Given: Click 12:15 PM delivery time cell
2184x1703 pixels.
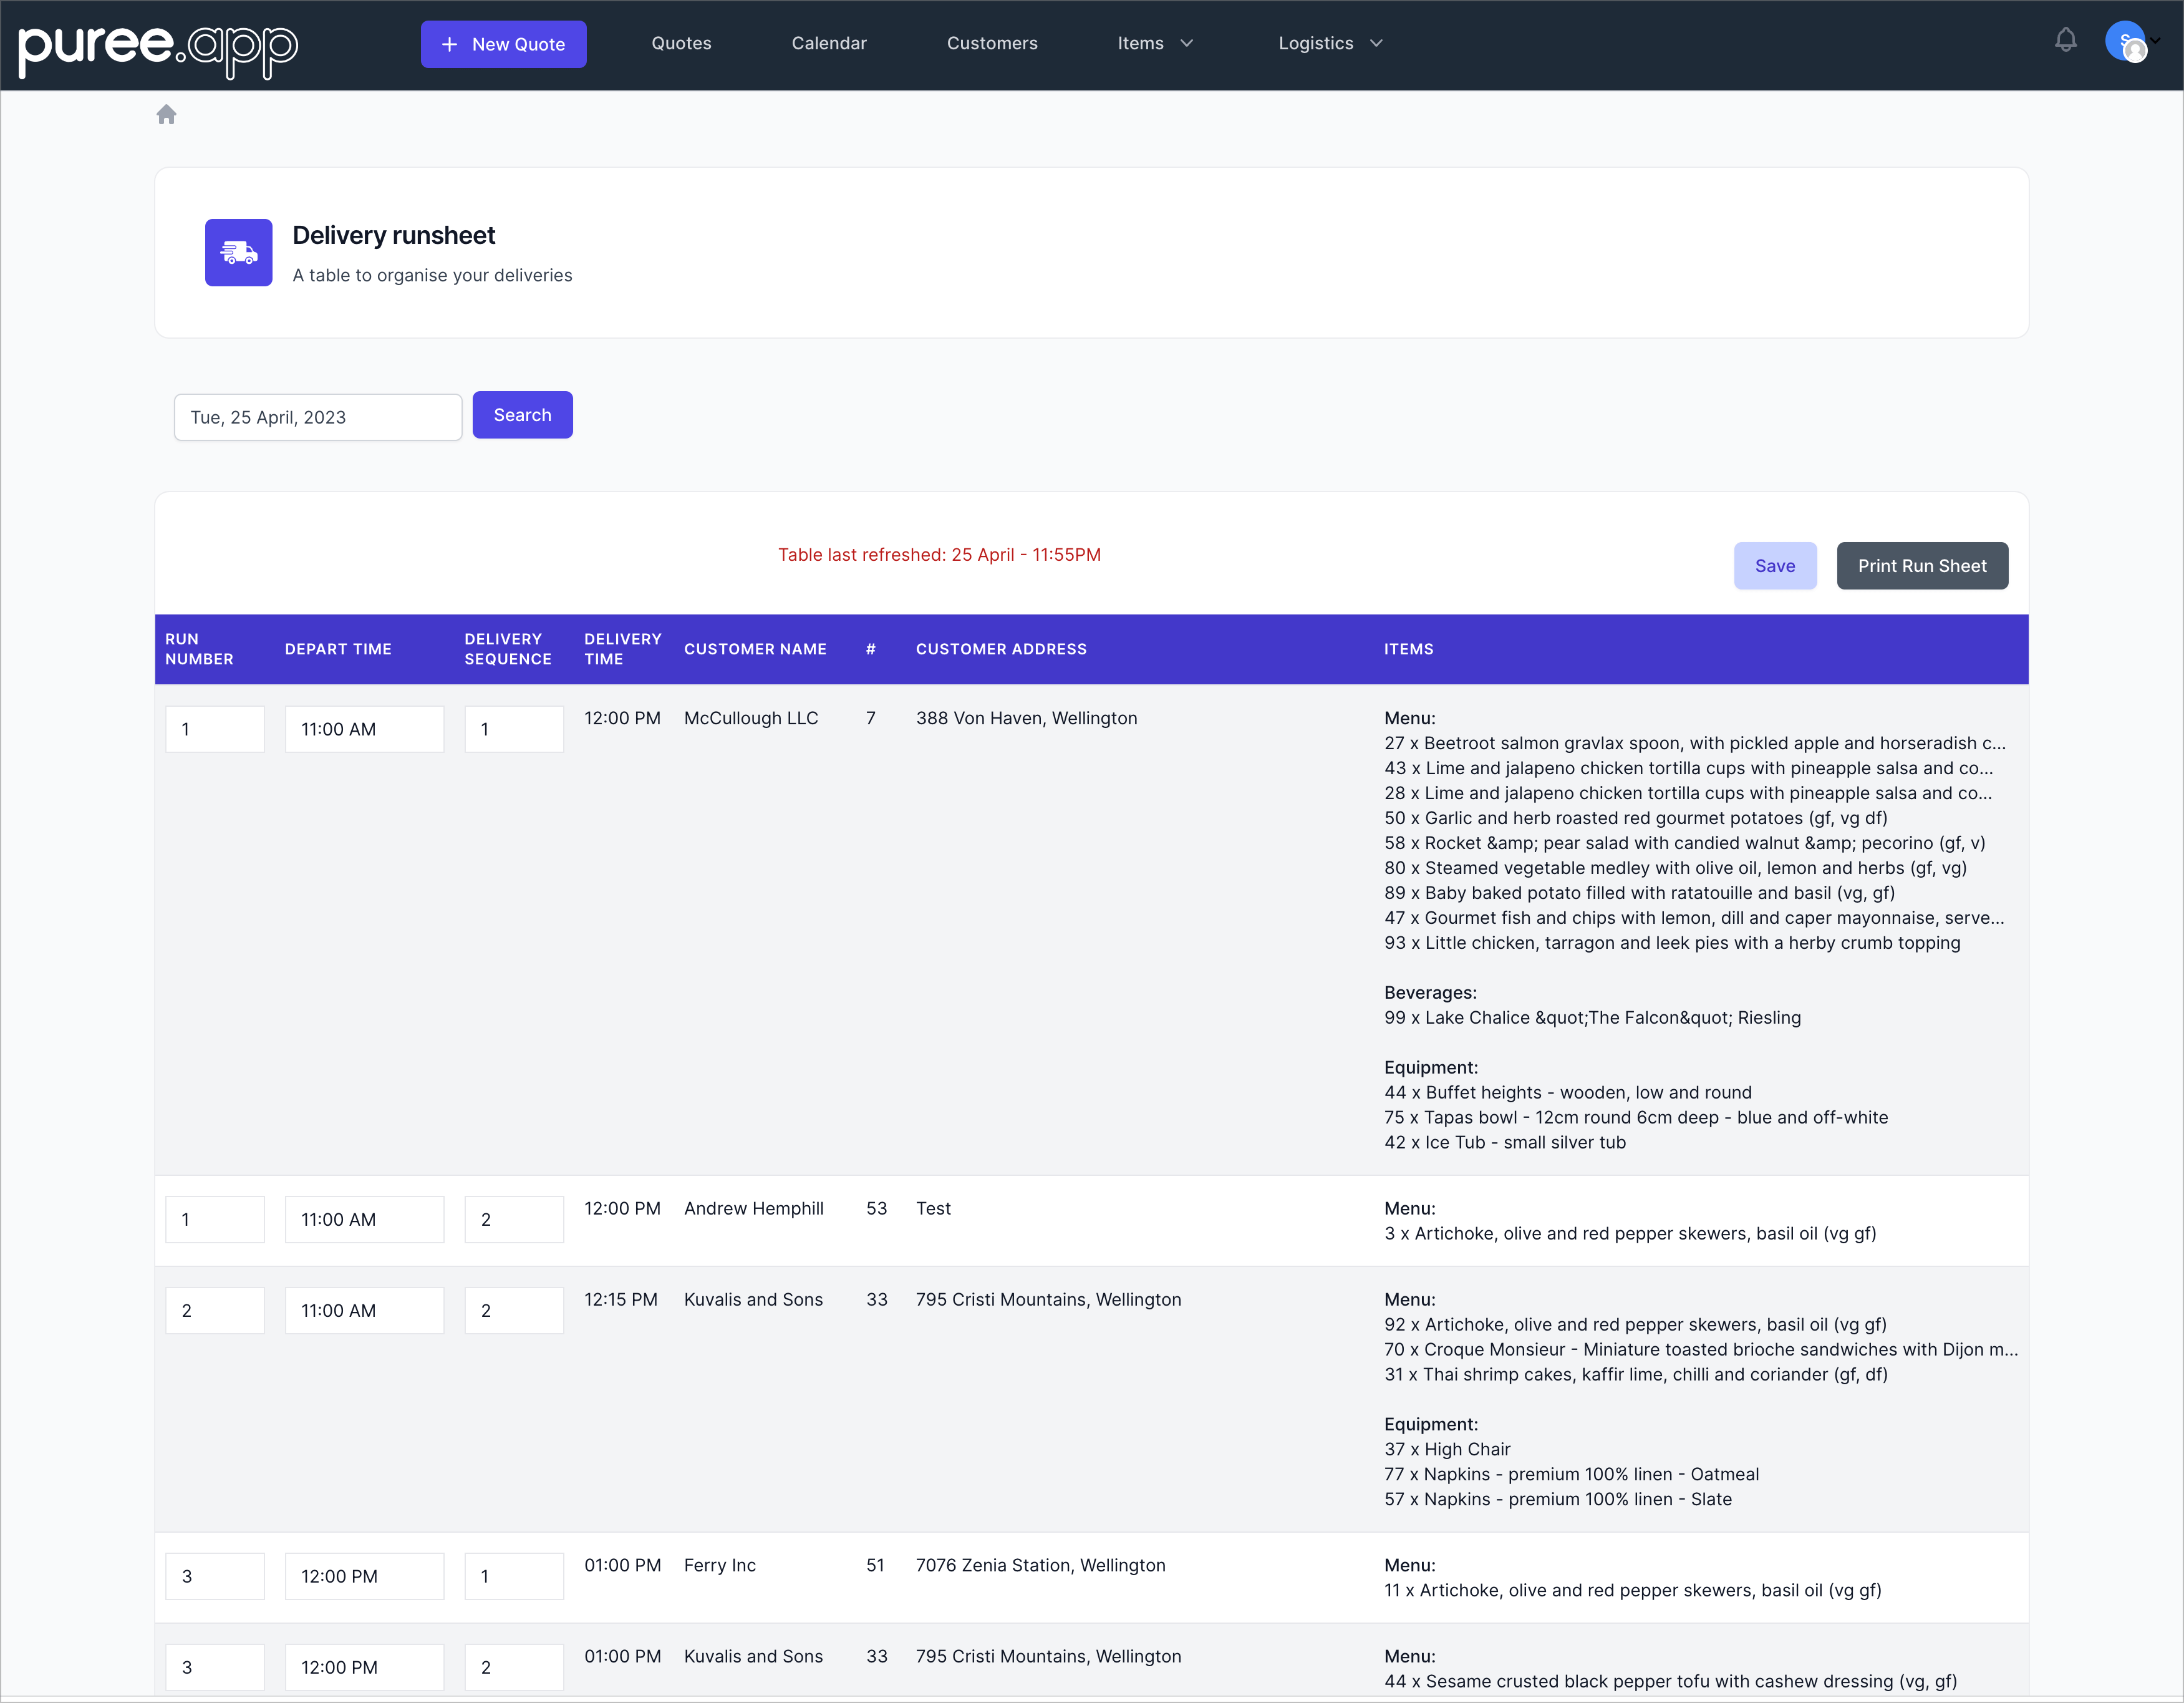Looking at the screenshot, I should pos(621,1299).
